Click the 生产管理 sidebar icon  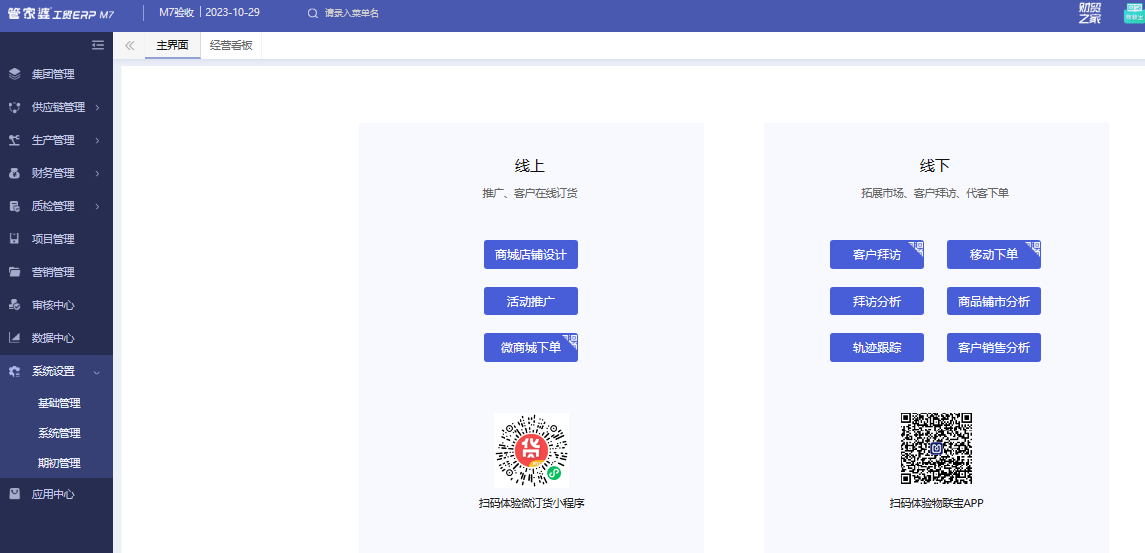click(15, 140)
